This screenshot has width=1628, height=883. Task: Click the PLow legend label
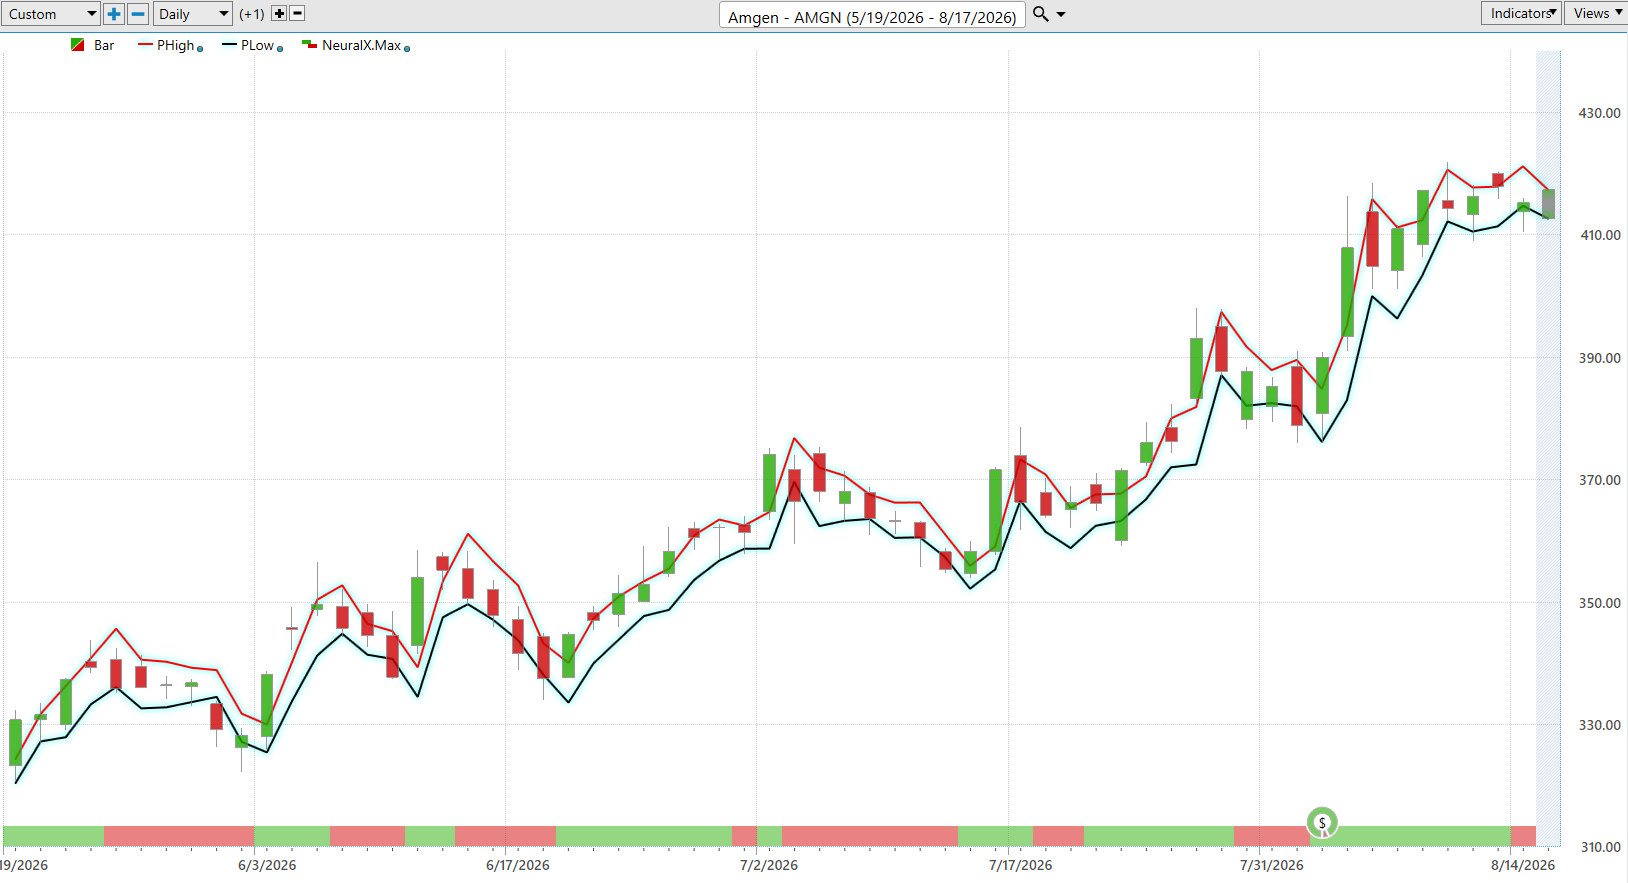(257, 45)
